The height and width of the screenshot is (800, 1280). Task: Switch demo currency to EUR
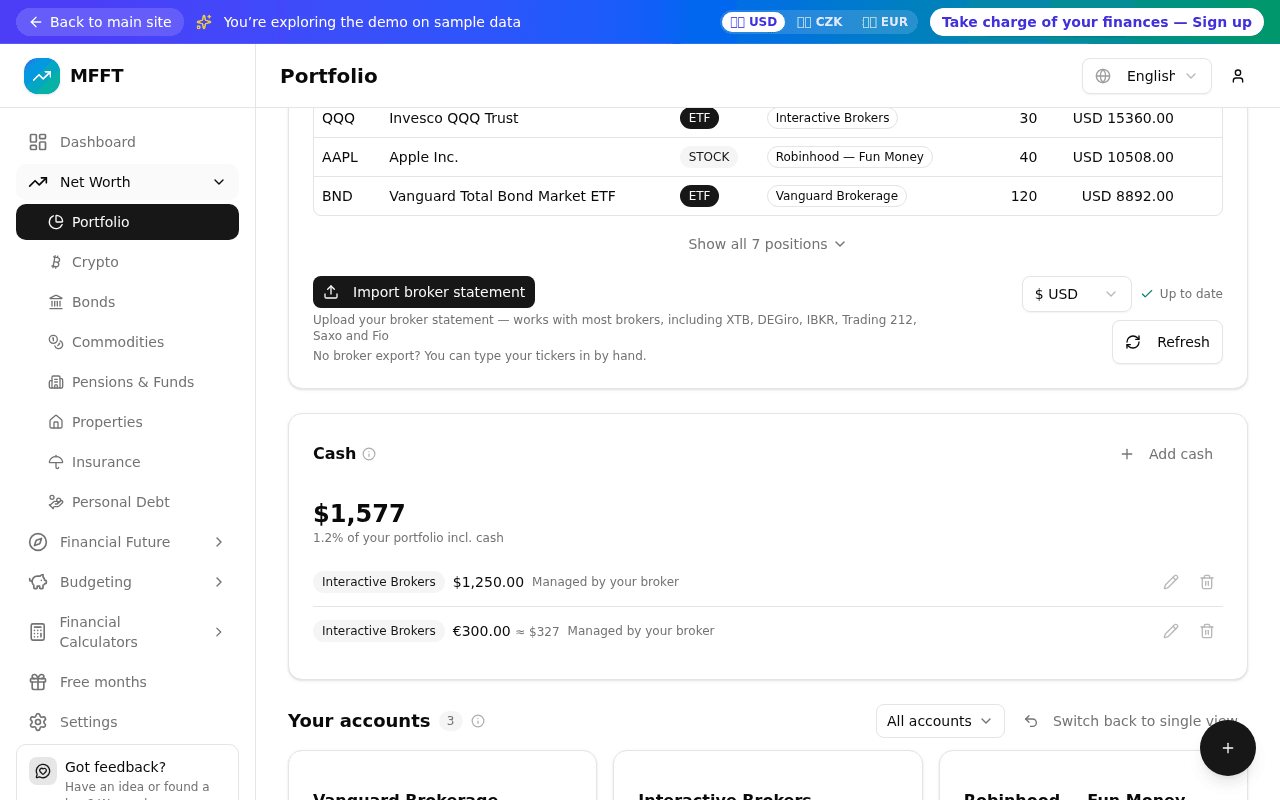(x=885, y=22)
